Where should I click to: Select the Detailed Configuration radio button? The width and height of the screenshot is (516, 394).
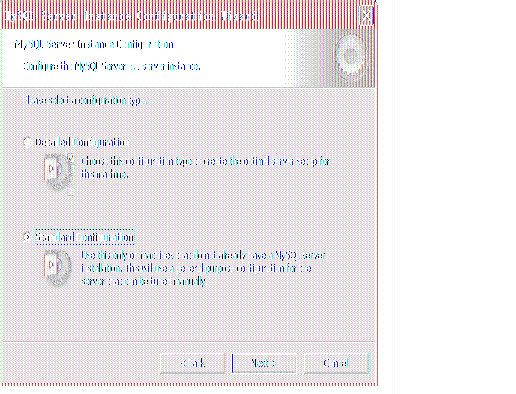(x=27, y=142)
